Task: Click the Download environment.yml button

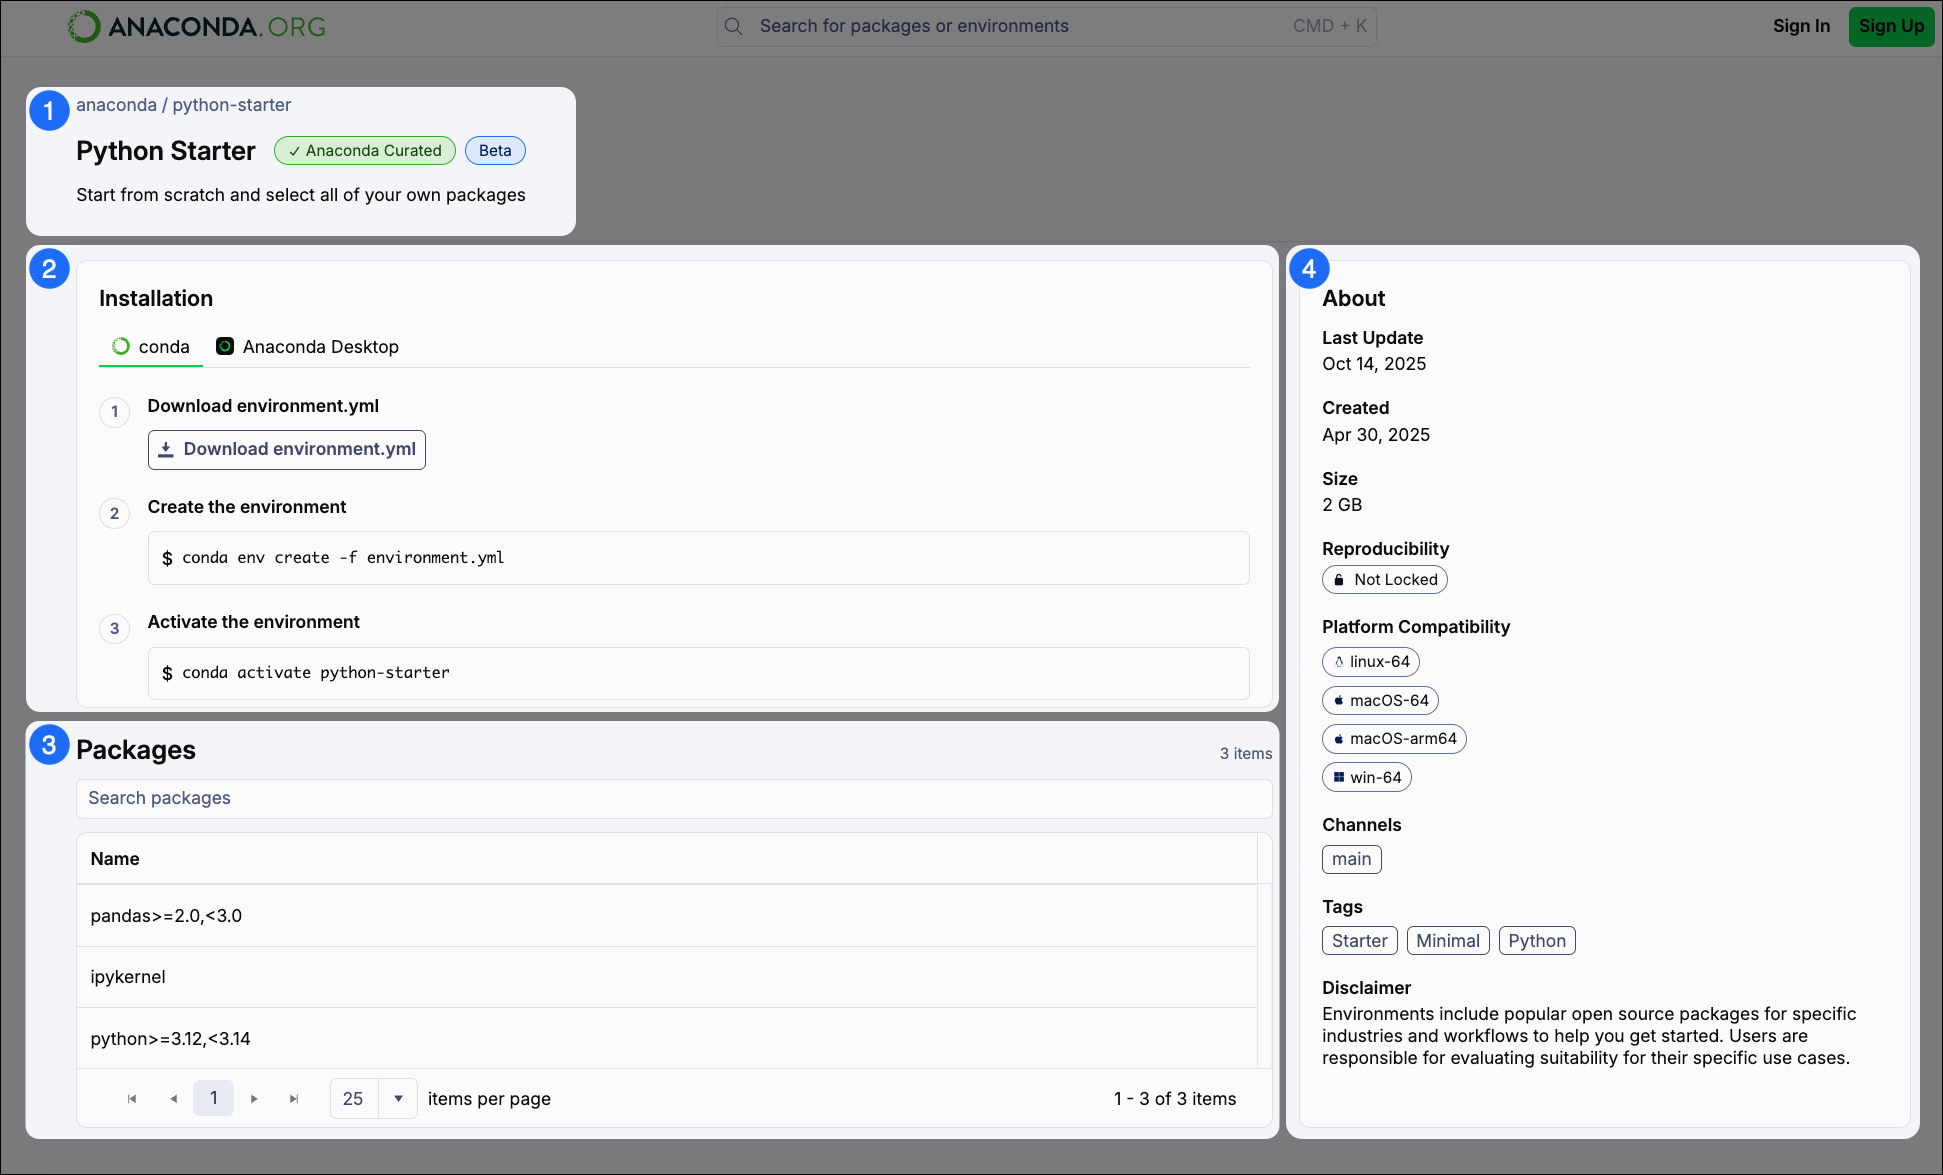Action: click(287, 450)
